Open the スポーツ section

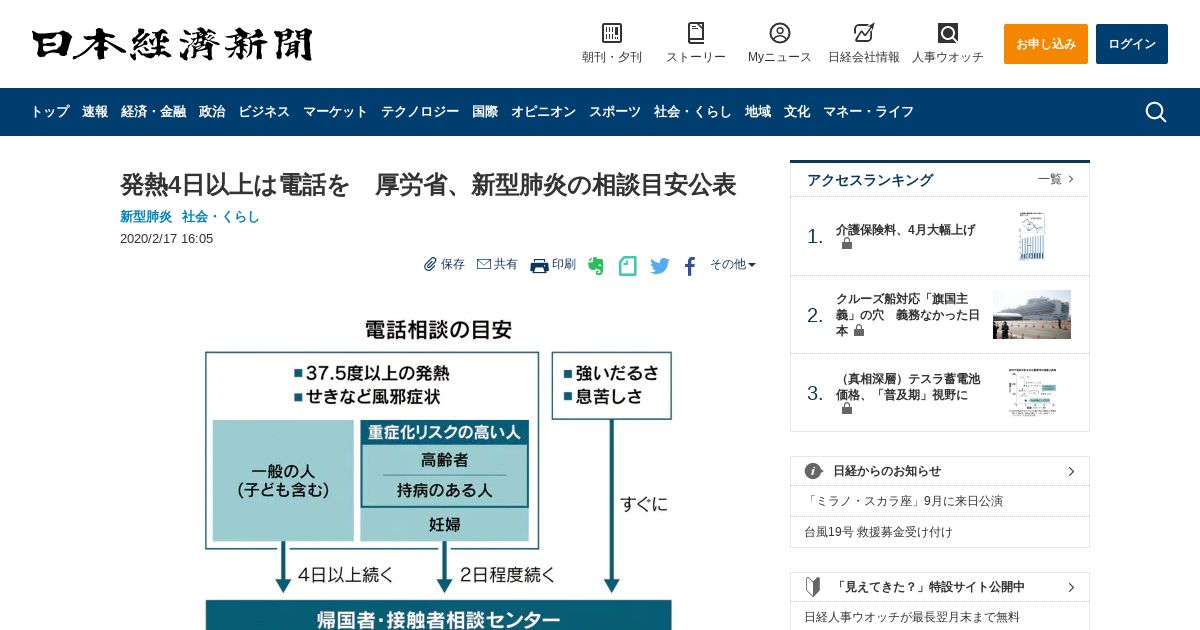click(x=615, y=112)
